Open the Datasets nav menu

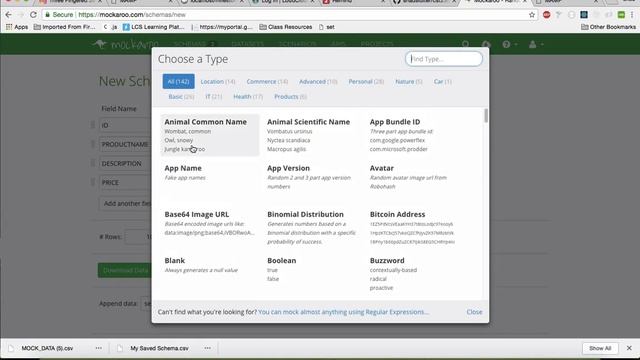pos(247,44)
